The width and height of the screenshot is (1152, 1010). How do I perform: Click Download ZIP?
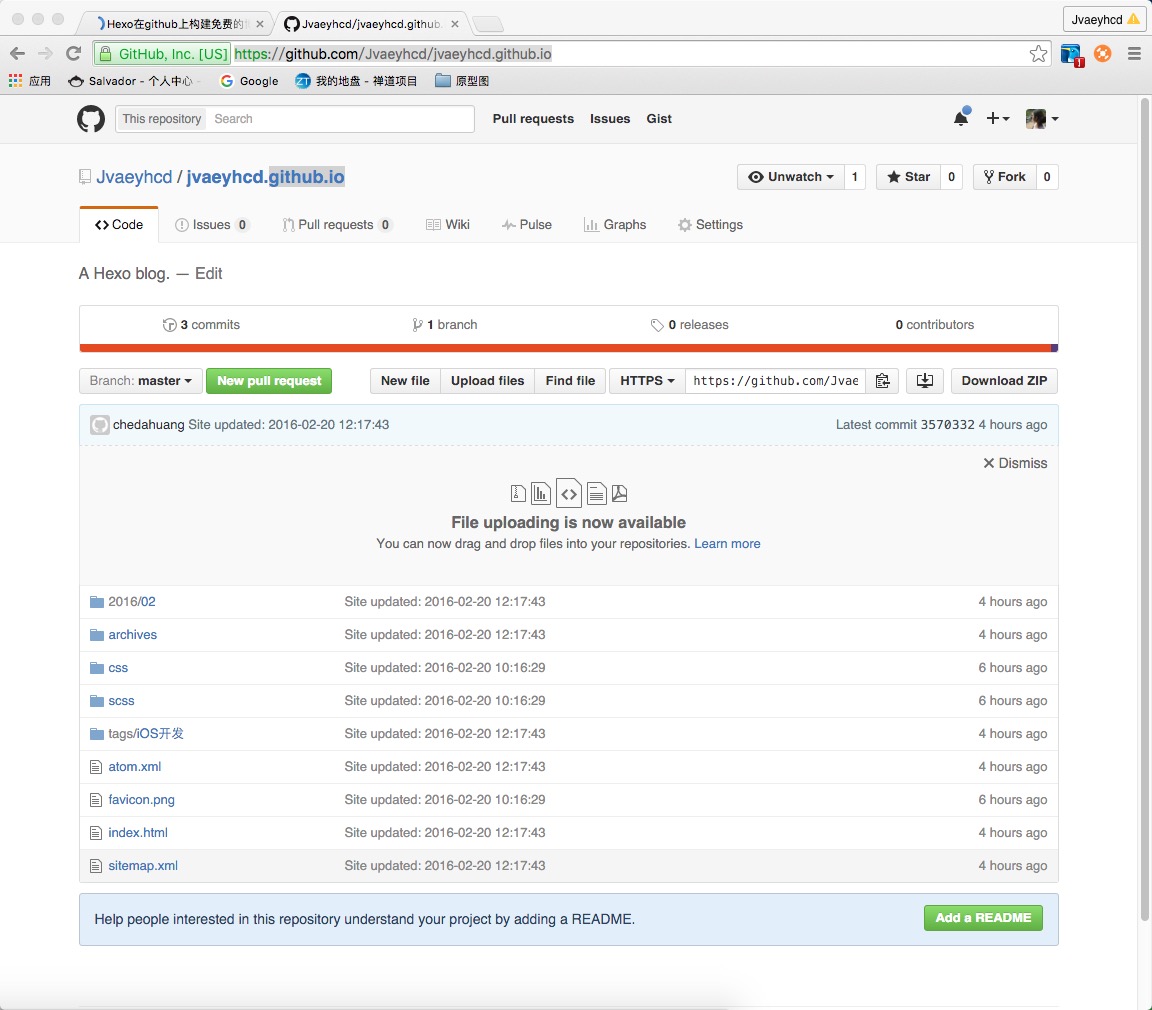click(1004, 380)
